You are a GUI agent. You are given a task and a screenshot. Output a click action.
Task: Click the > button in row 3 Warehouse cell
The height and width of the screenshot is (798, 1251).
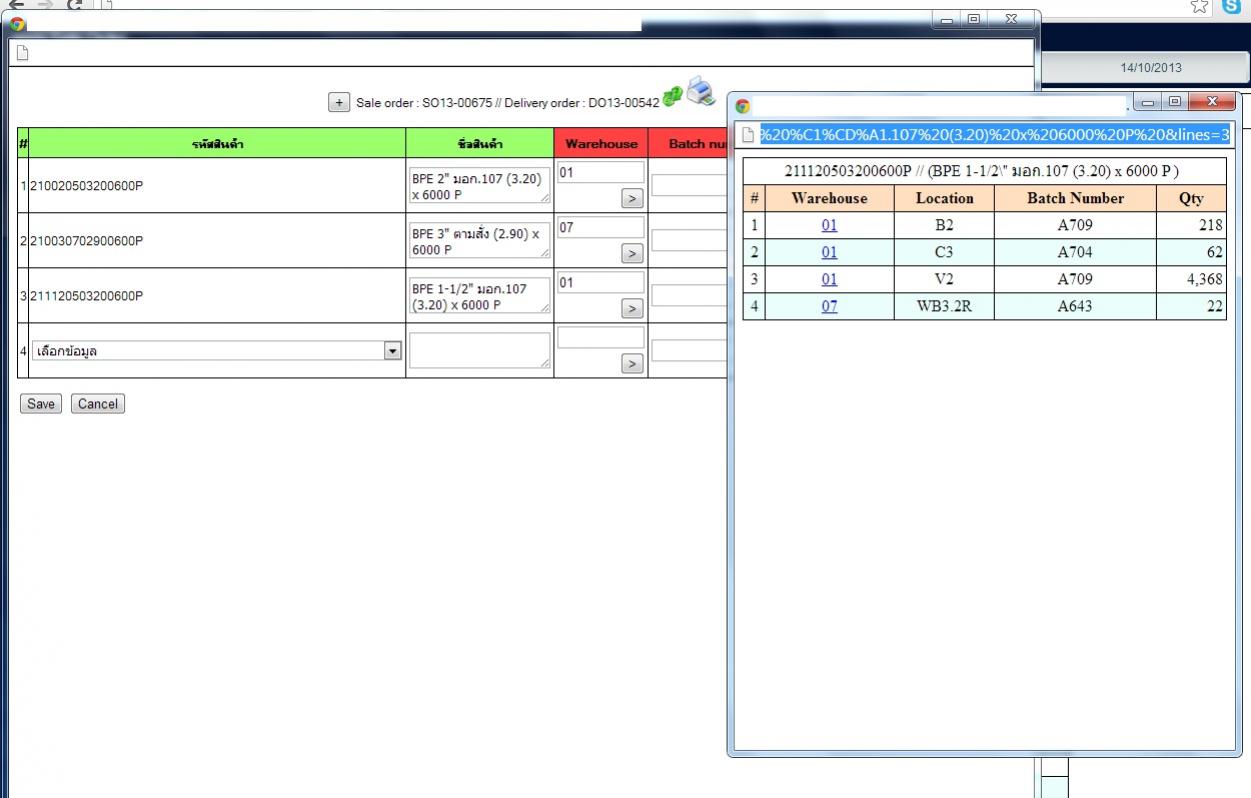pos(631,309)
